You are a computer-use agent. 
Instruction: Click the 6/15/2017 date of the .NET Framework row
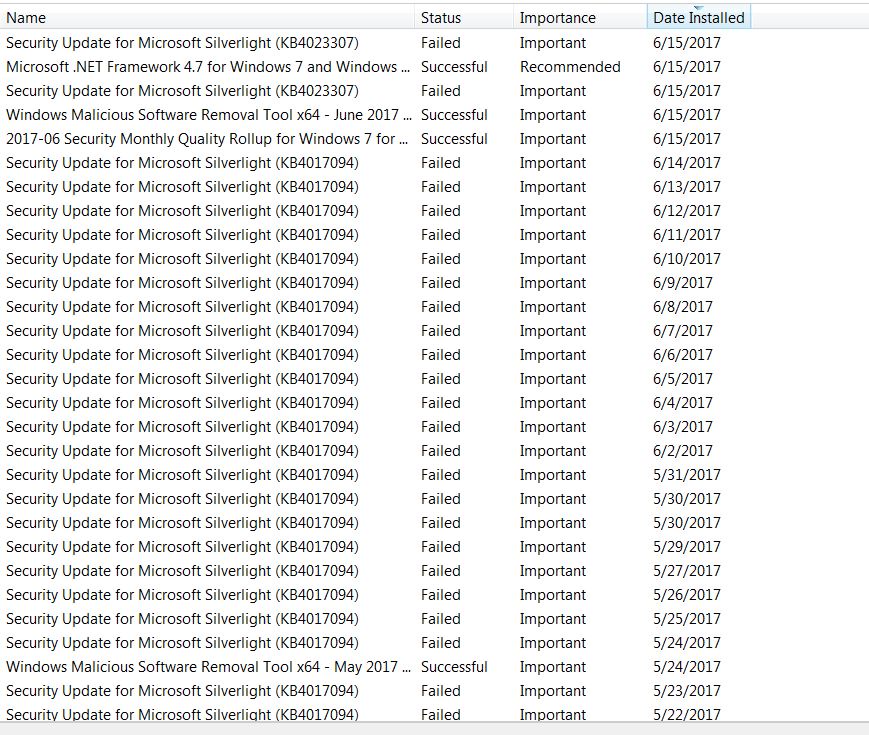(x=687, y=67)
